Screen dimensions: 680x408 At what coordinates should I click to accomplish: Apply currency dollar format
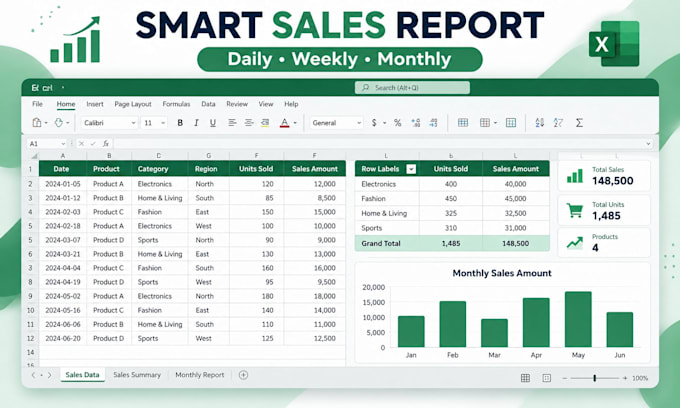(x=374, y=123)
